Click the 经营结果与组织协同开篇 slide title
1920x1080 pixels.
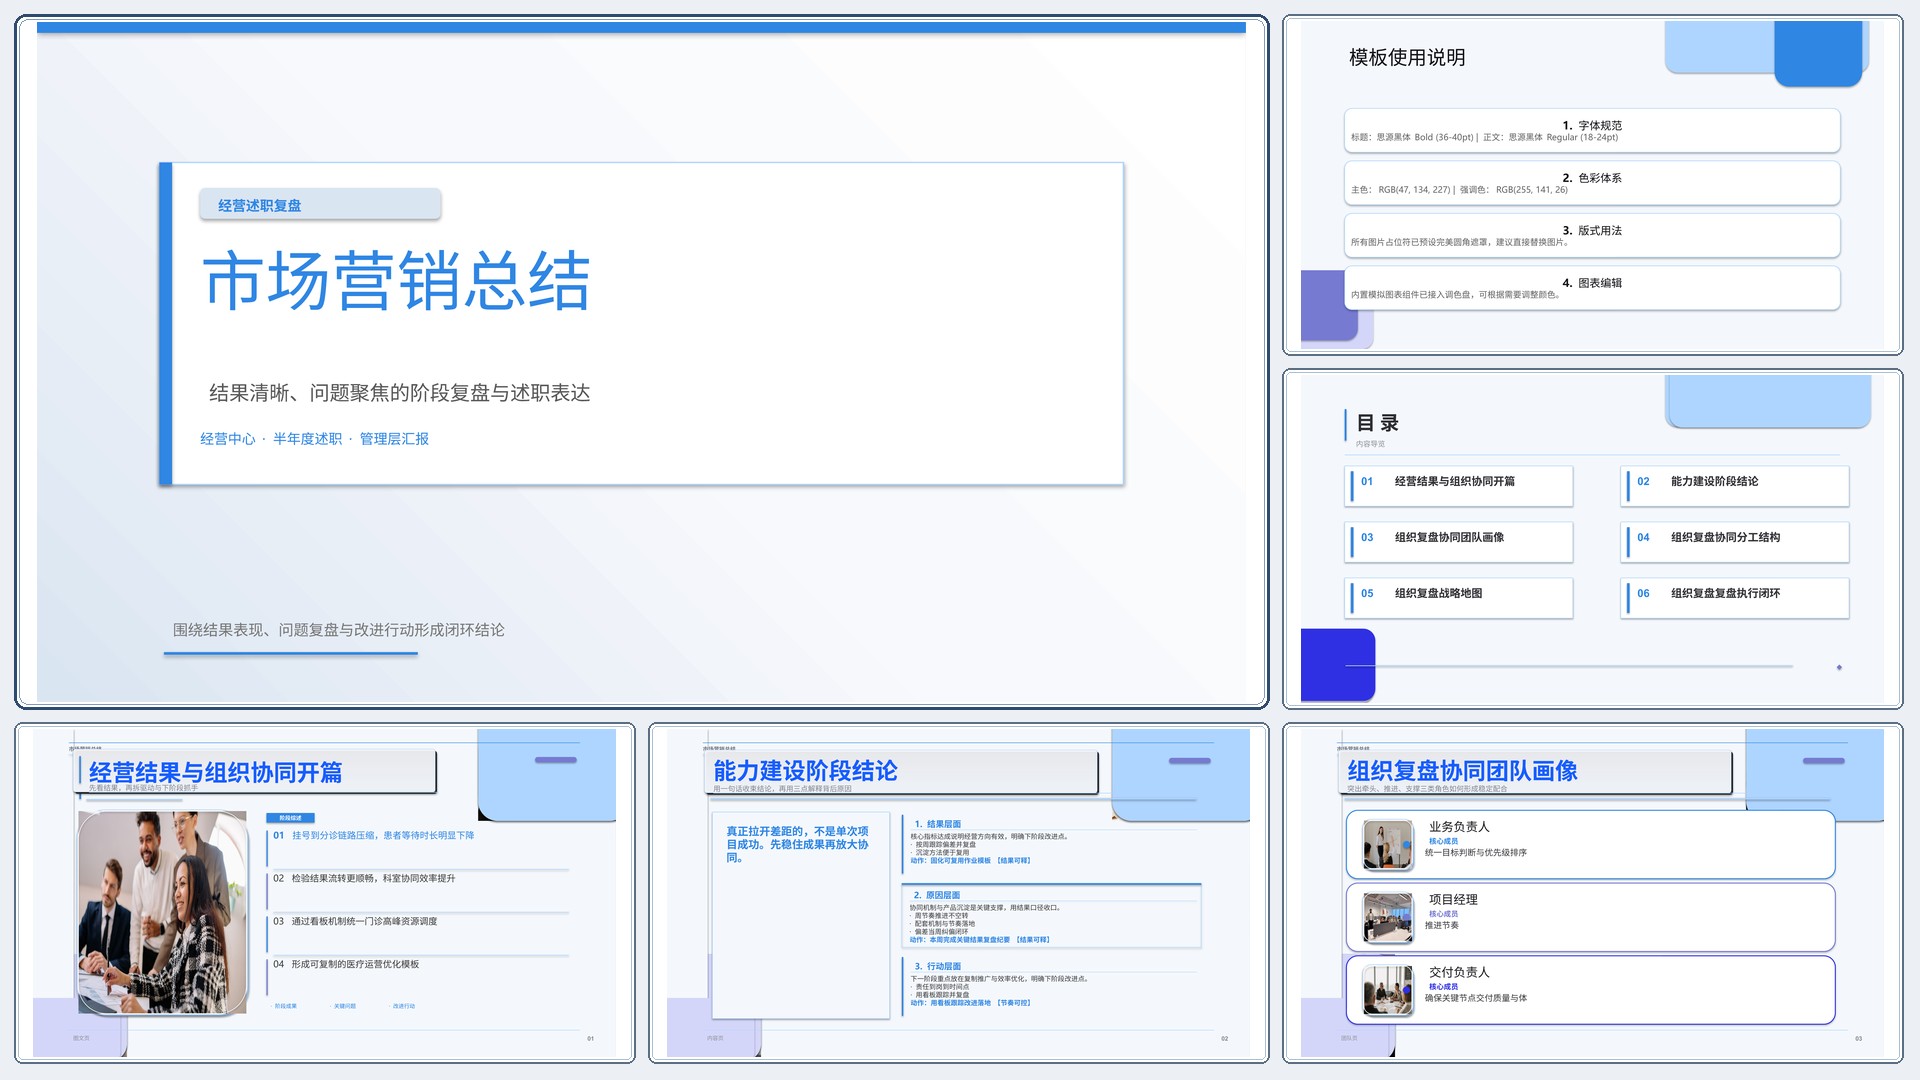click(215, 772)
